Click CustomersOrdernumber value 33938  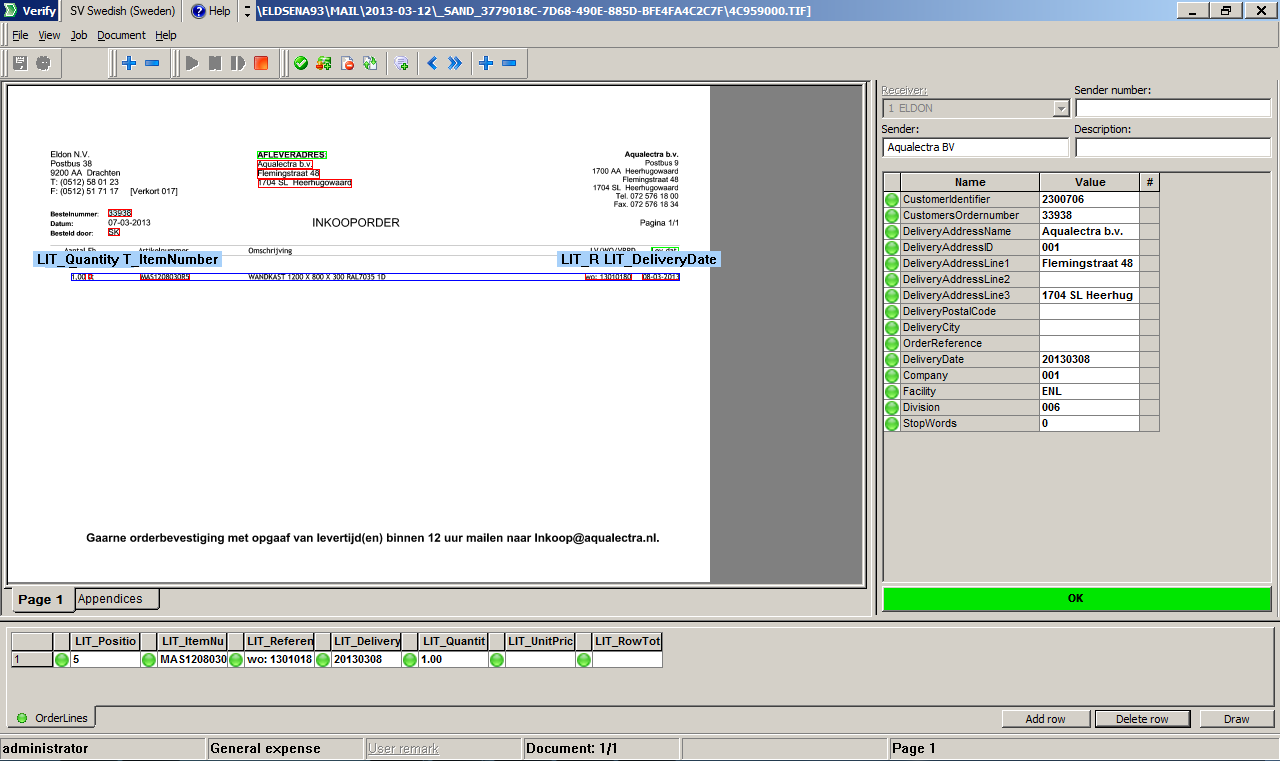coord(1089,215)
